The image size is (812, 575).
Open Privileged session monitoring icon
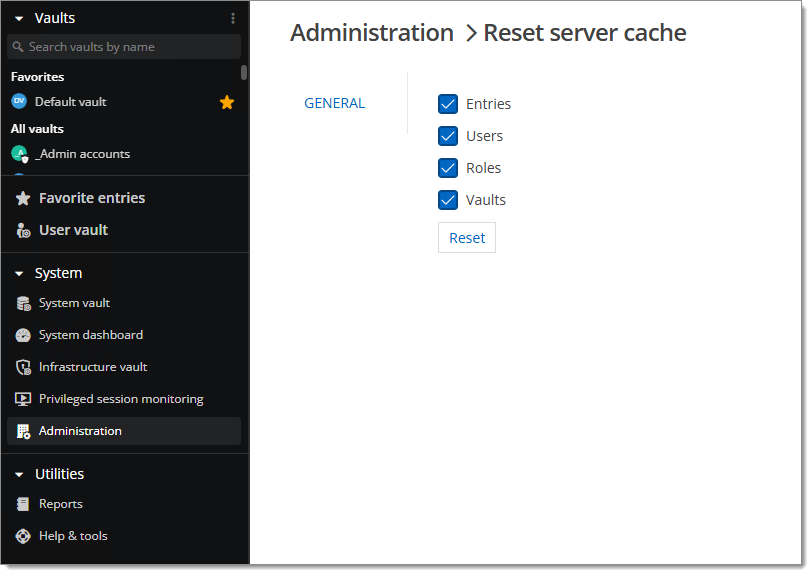point(23,399)
